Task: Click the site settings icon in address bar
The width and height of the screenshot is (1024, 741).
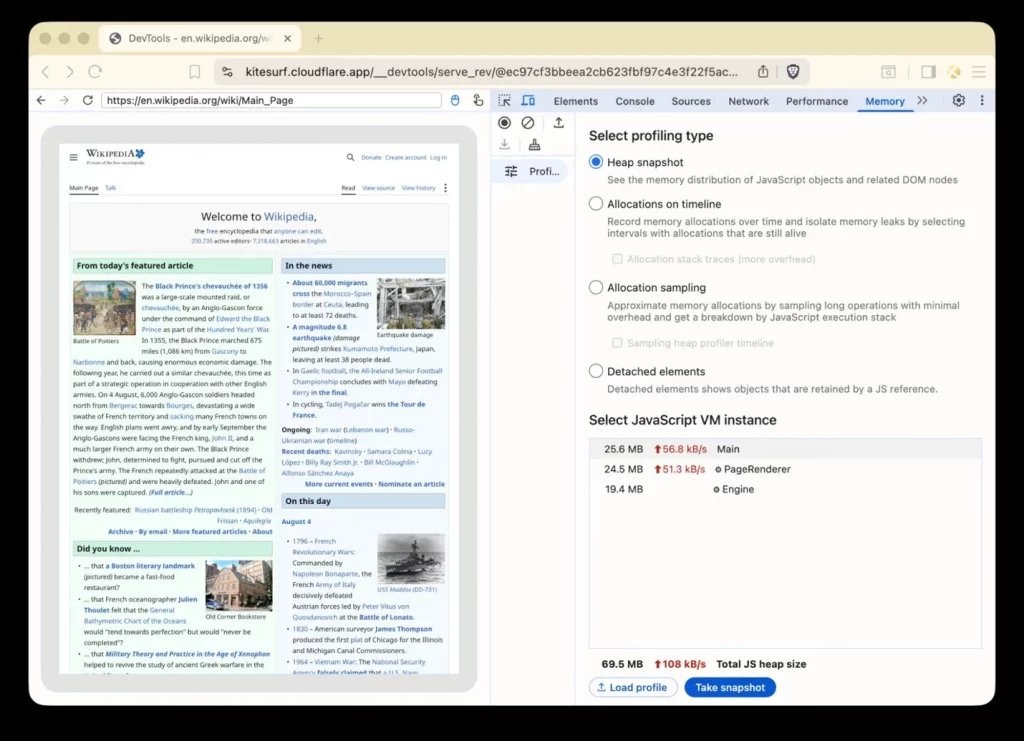Action: [227, 72]
